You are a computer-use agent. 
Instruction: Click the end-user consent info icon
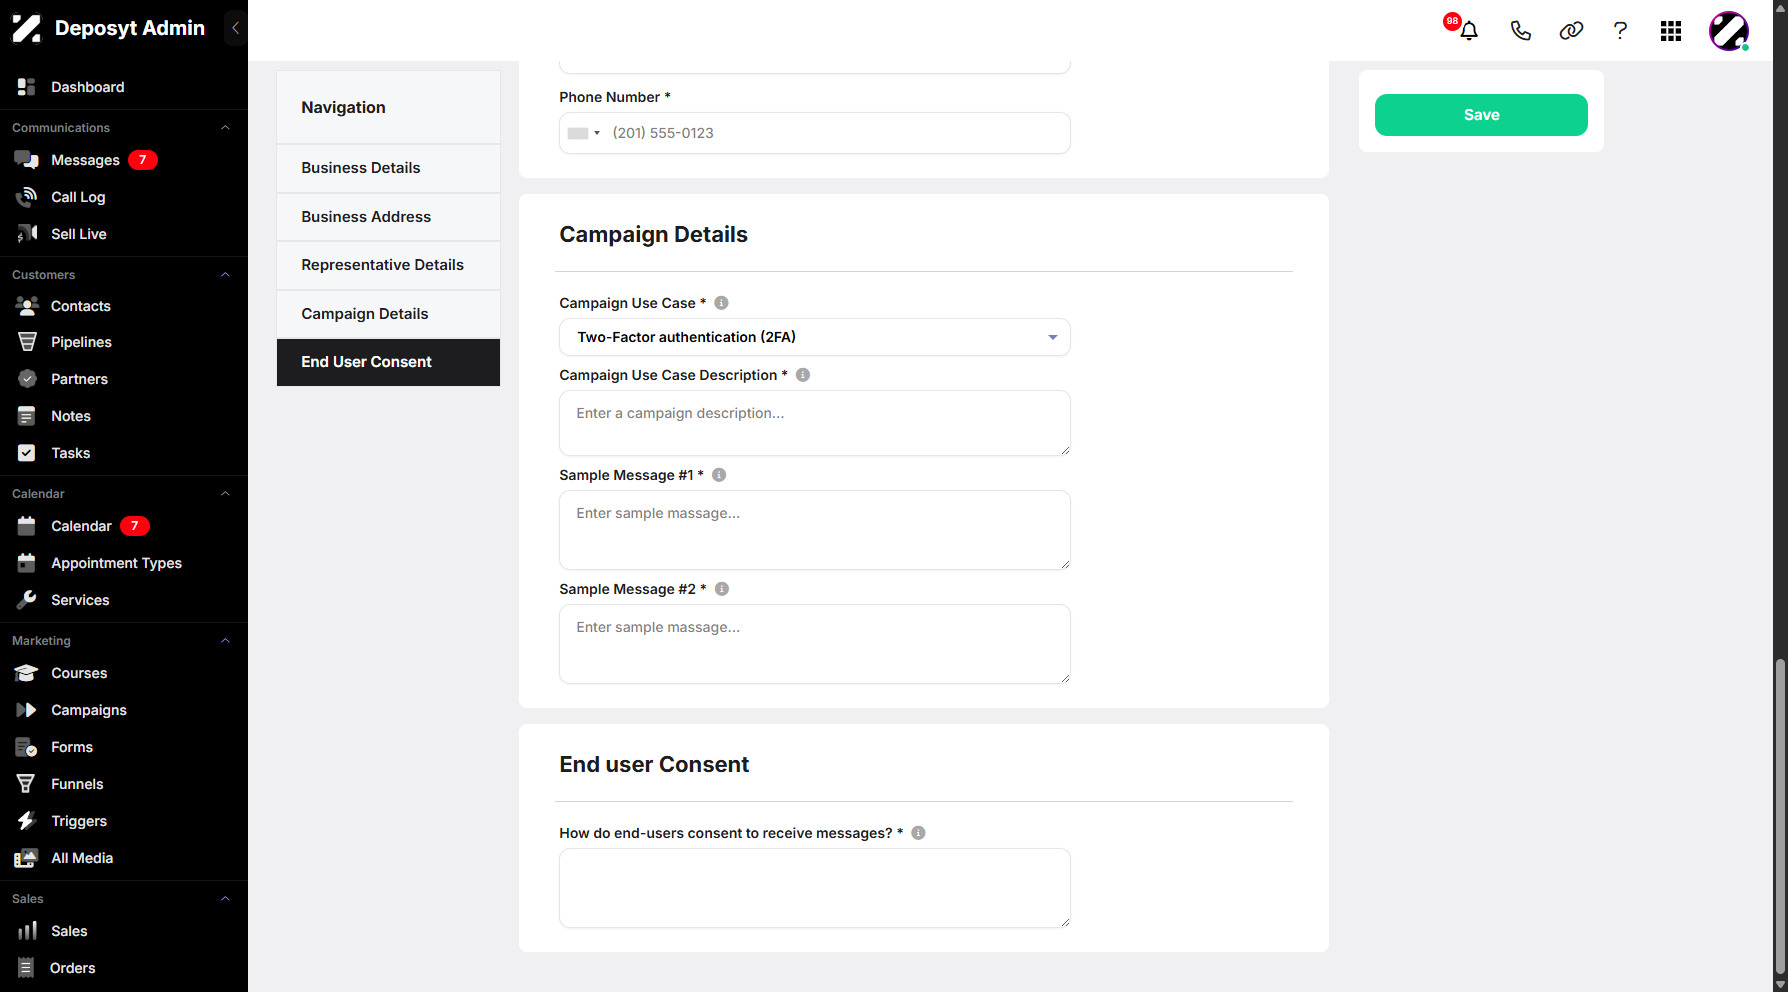(x=918, y=833)
